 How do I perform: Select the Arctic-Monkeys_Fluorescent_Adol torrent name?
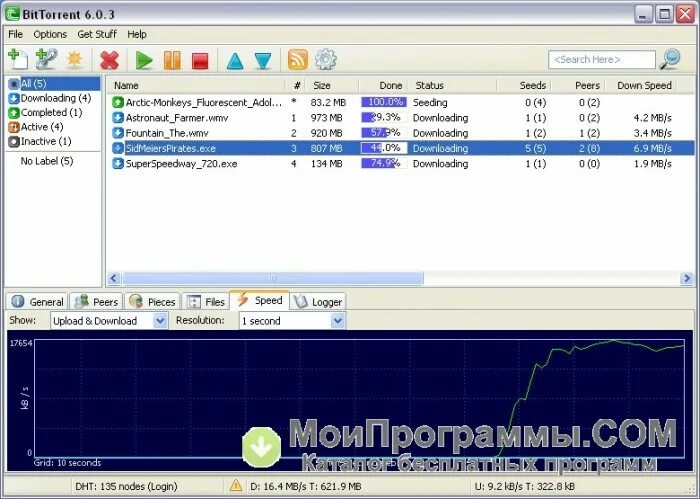click(204, 102)
